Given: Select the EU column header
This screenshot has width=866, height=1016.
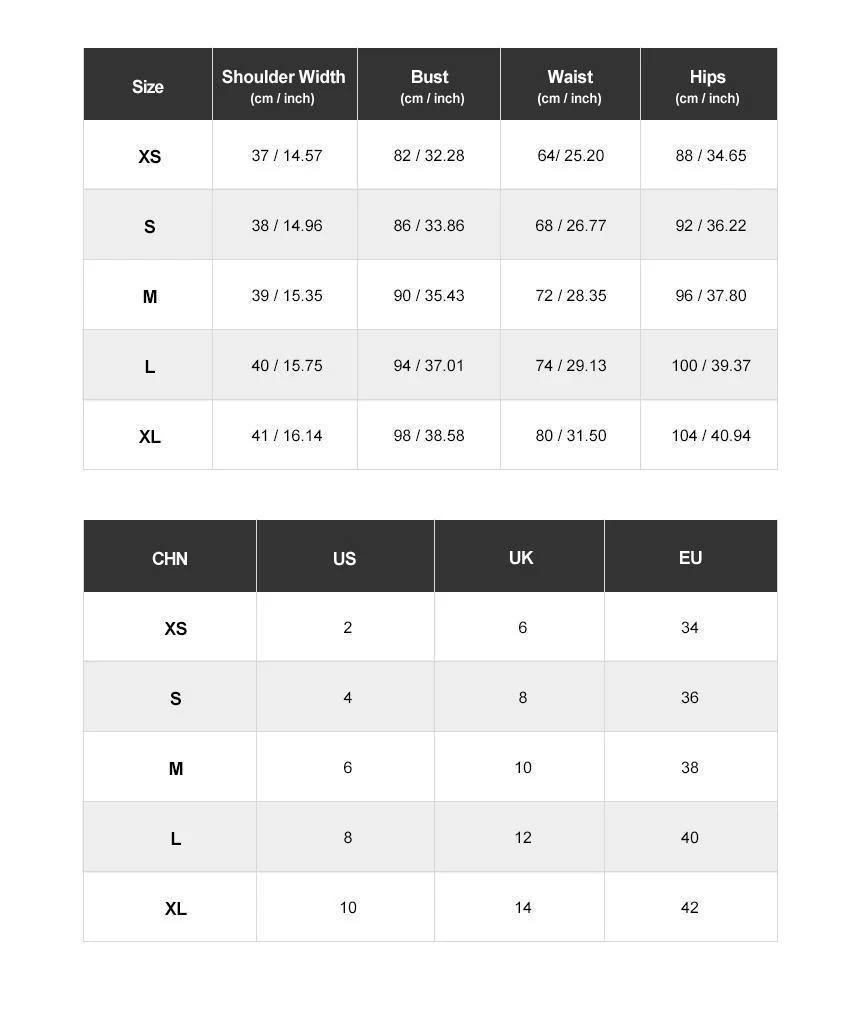Looking at the screenshot, I should point(691,557).
